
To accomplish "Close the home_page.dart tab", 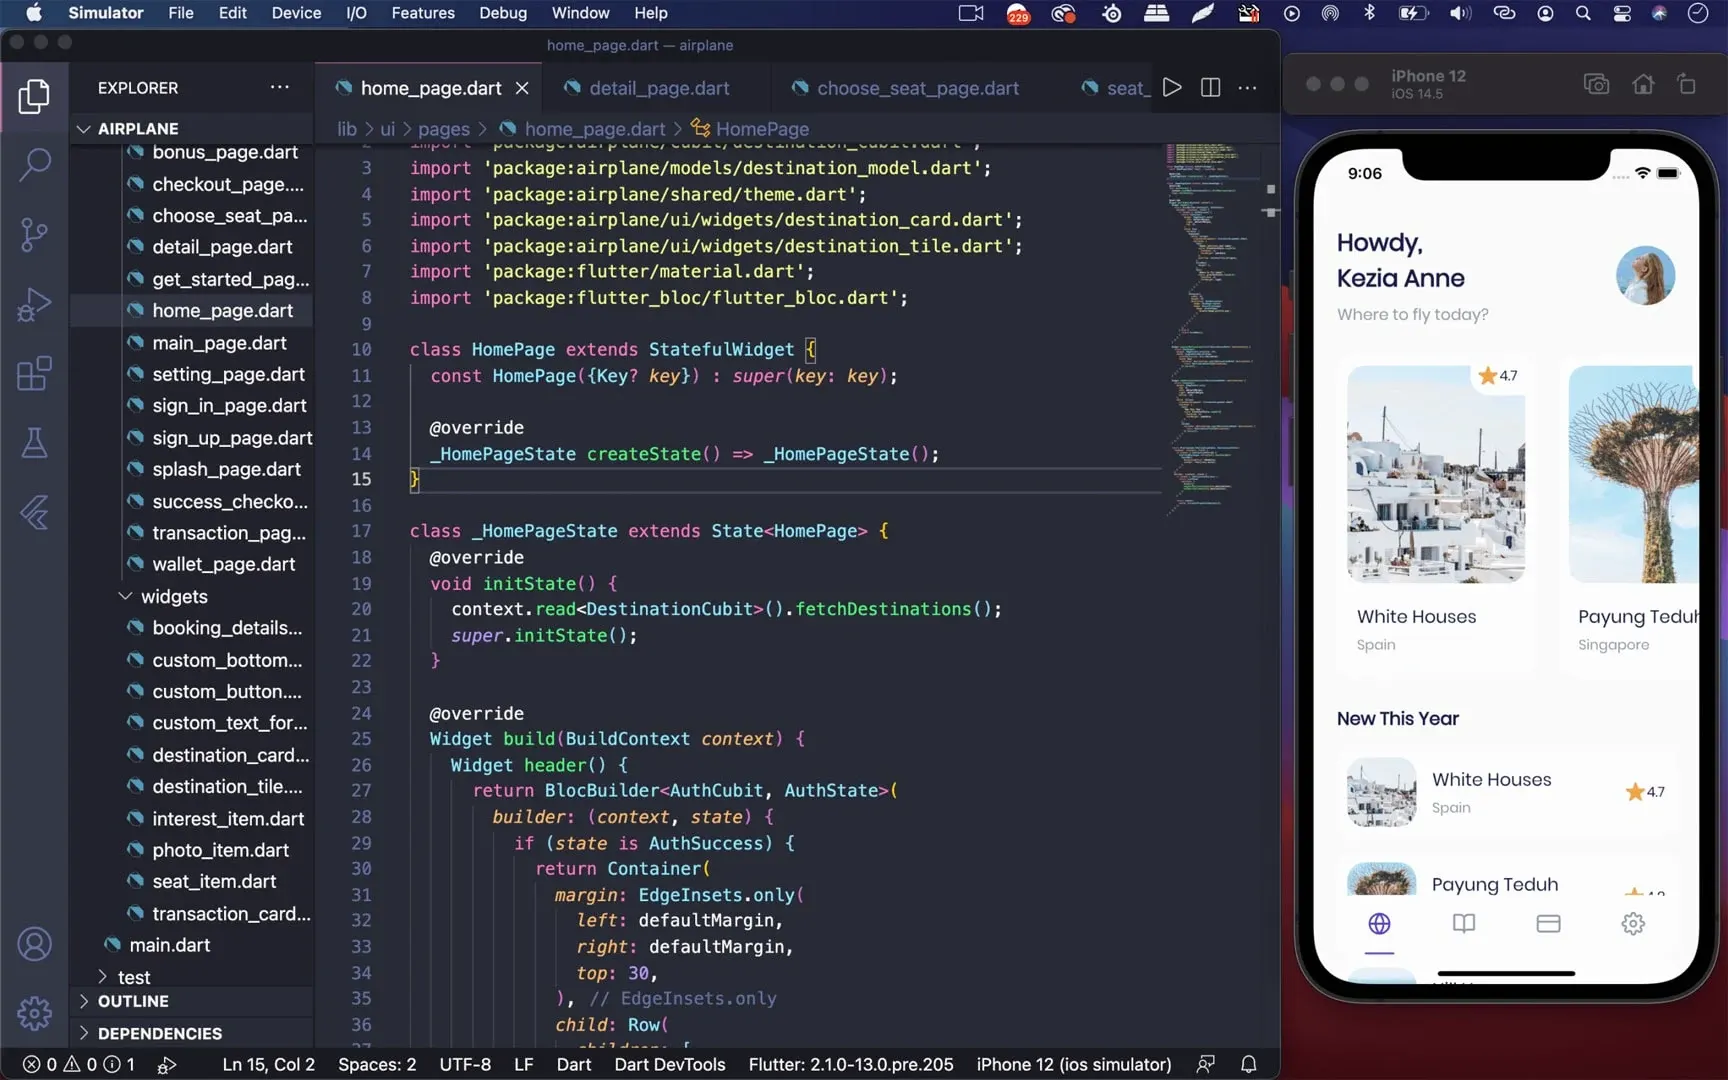I will 522,88.
